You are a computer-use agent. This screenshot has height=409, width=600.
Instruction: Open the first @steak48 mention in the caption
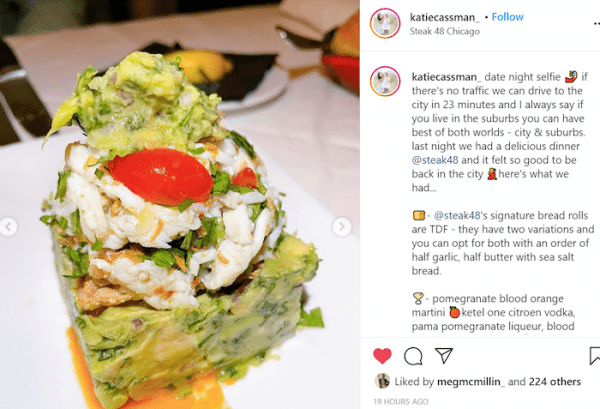tap(435, 160)
